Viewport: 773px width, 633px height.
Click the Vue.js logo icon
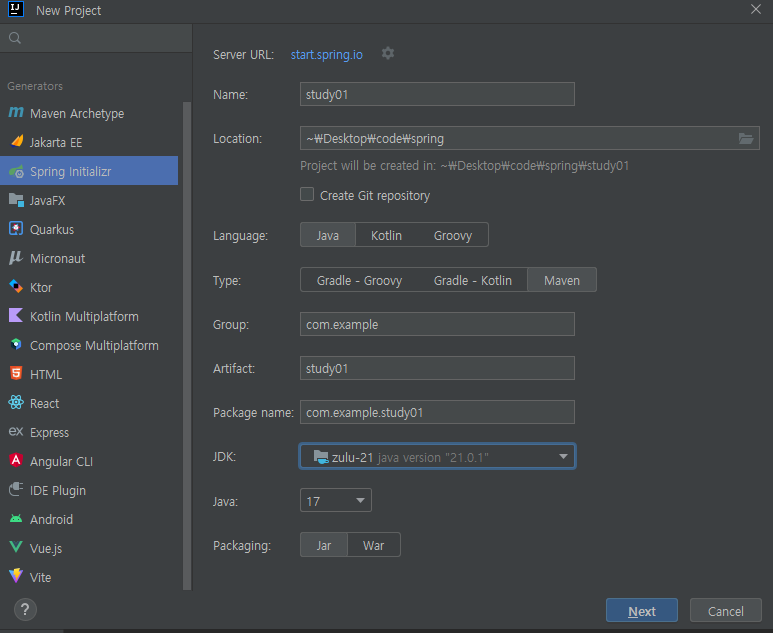pyautogui.click(x=16, y=547)
